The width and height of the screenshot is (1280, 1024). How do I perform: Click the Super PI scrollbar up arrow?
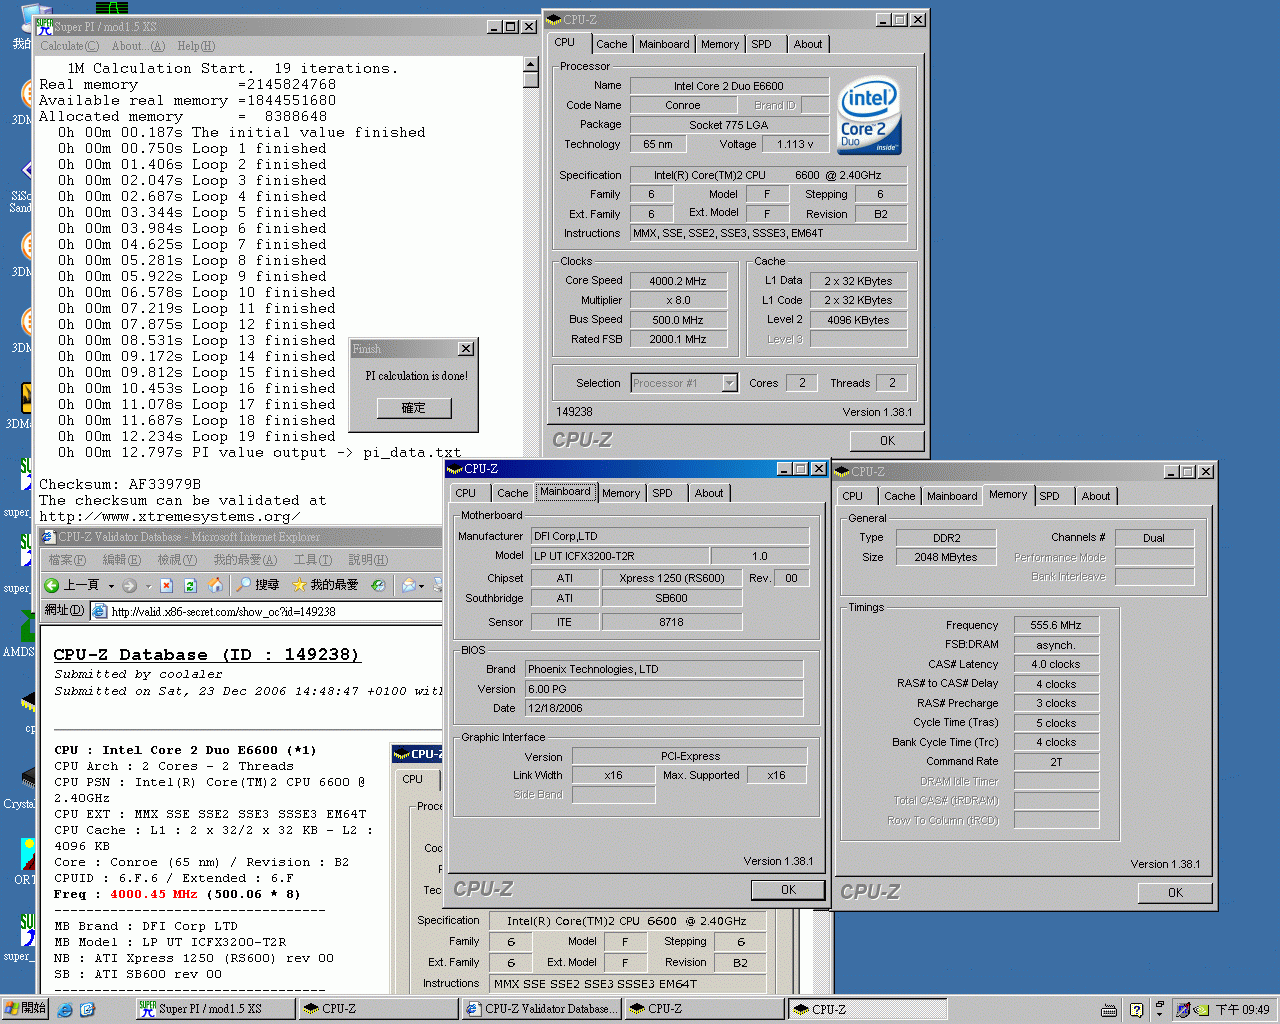tap(531, 65)
